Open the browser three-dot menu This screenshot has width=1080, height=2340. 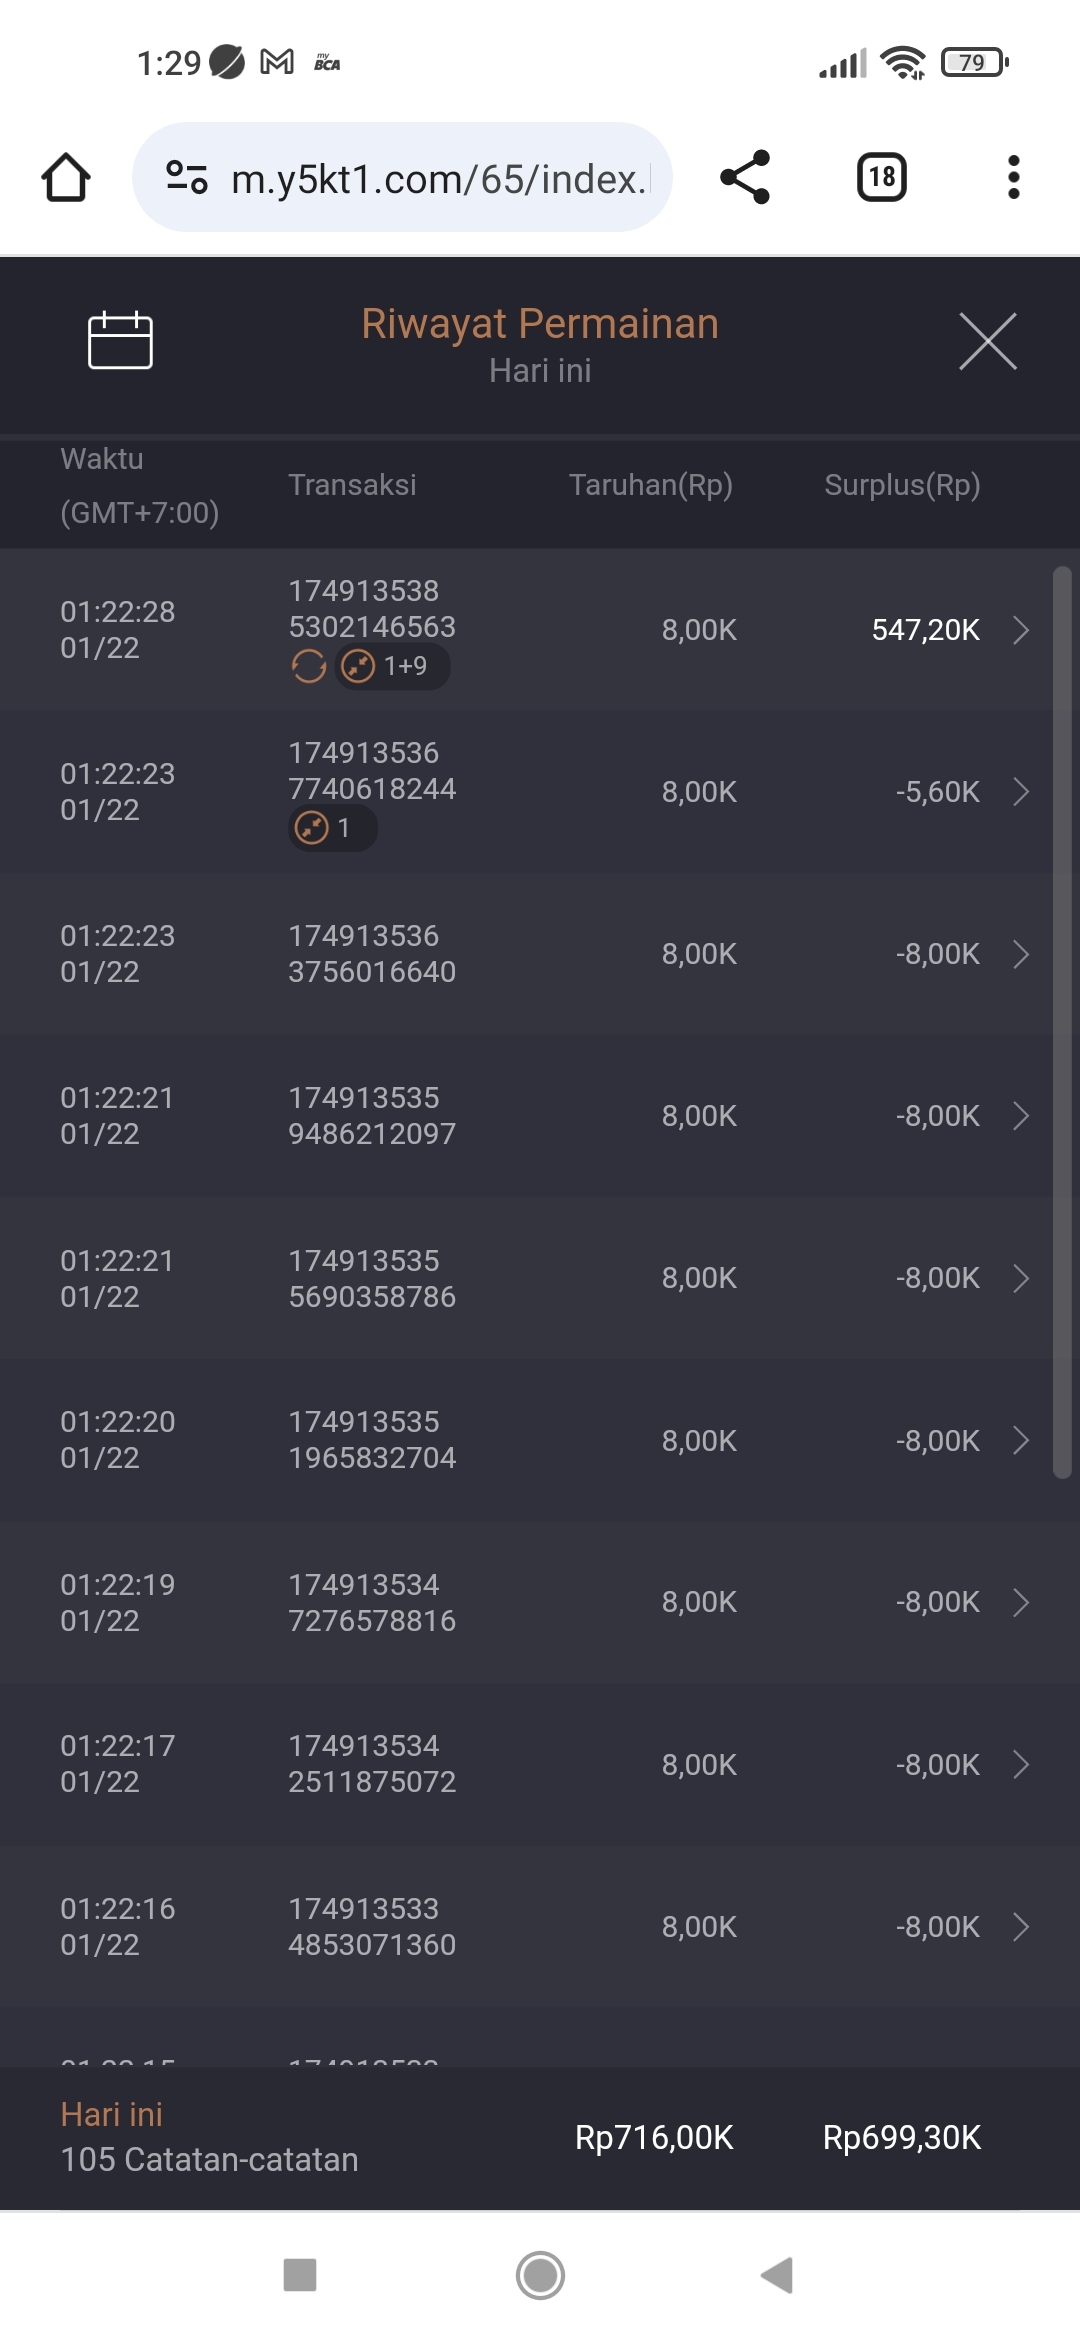1013,178
